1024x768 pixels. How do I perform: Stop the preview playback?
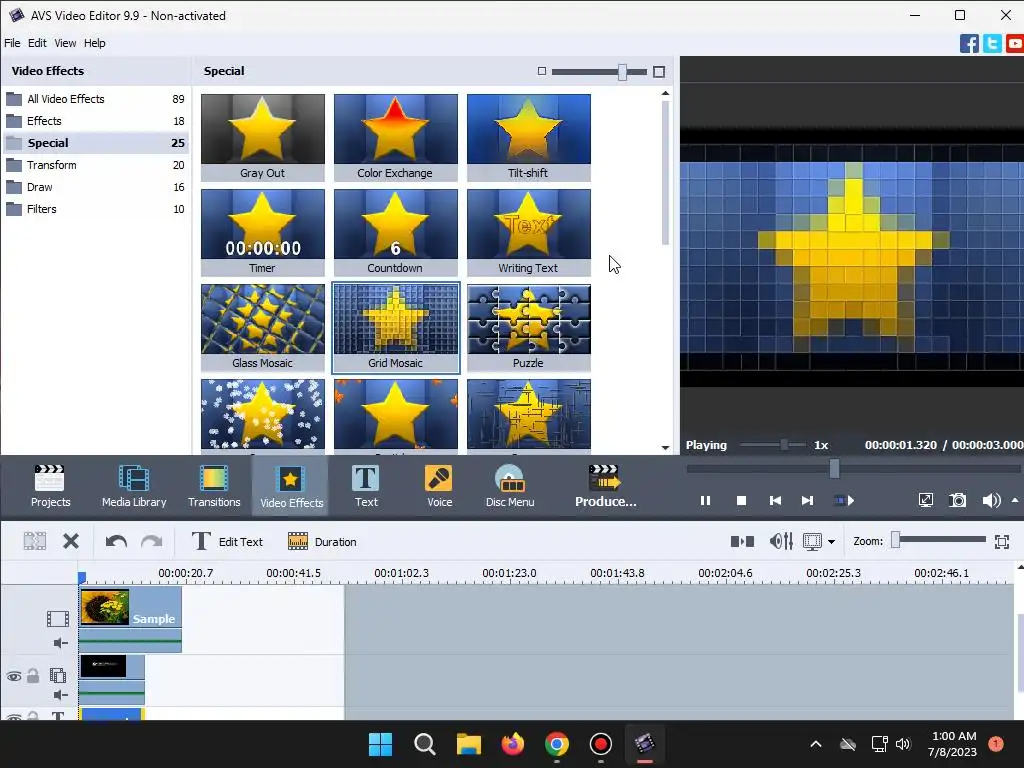coord(741,500)
